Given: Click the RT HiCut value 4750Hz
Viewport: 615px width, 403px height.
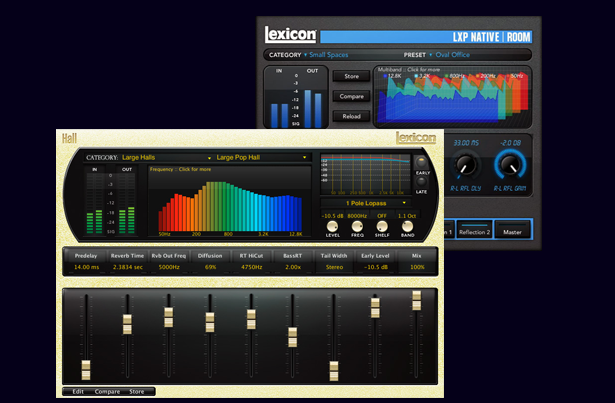Looking at the screenshot, I should 251,267.
